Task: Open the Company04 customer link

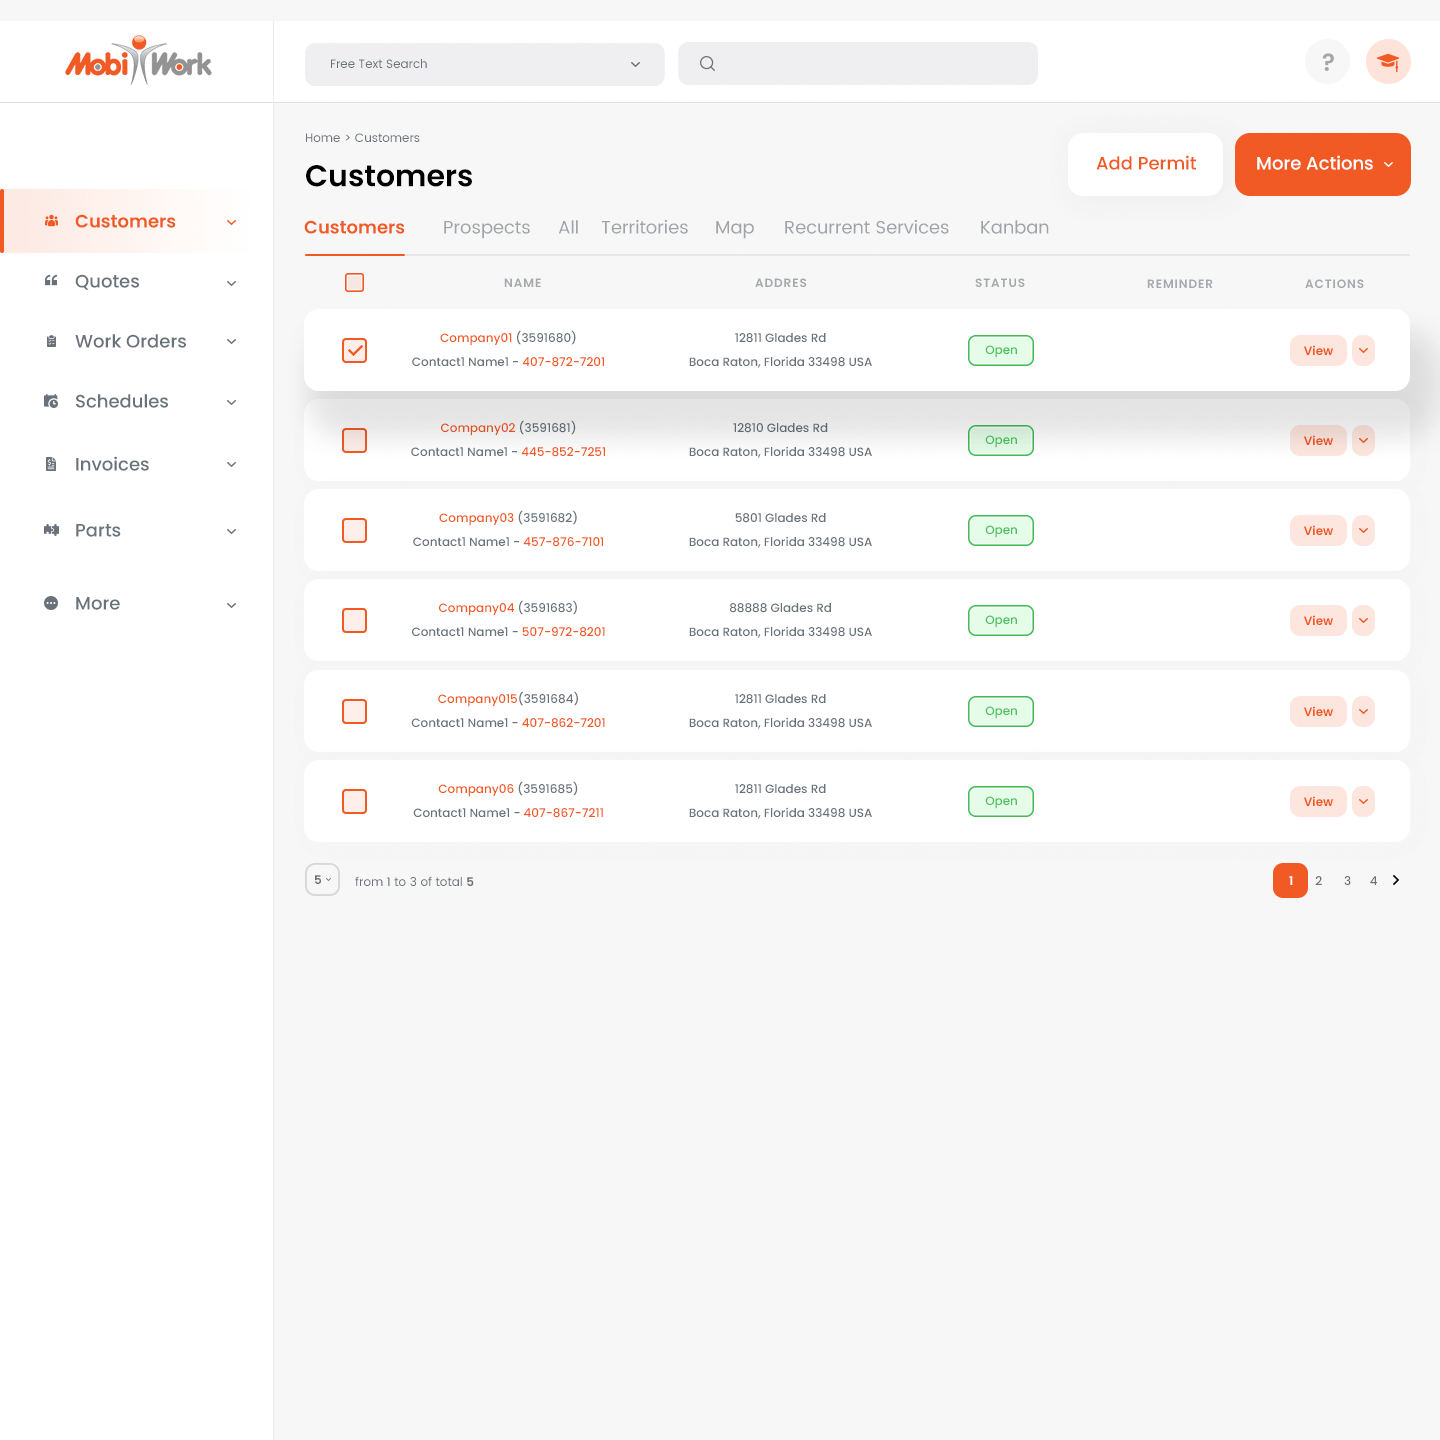Action: click(476, 608)
